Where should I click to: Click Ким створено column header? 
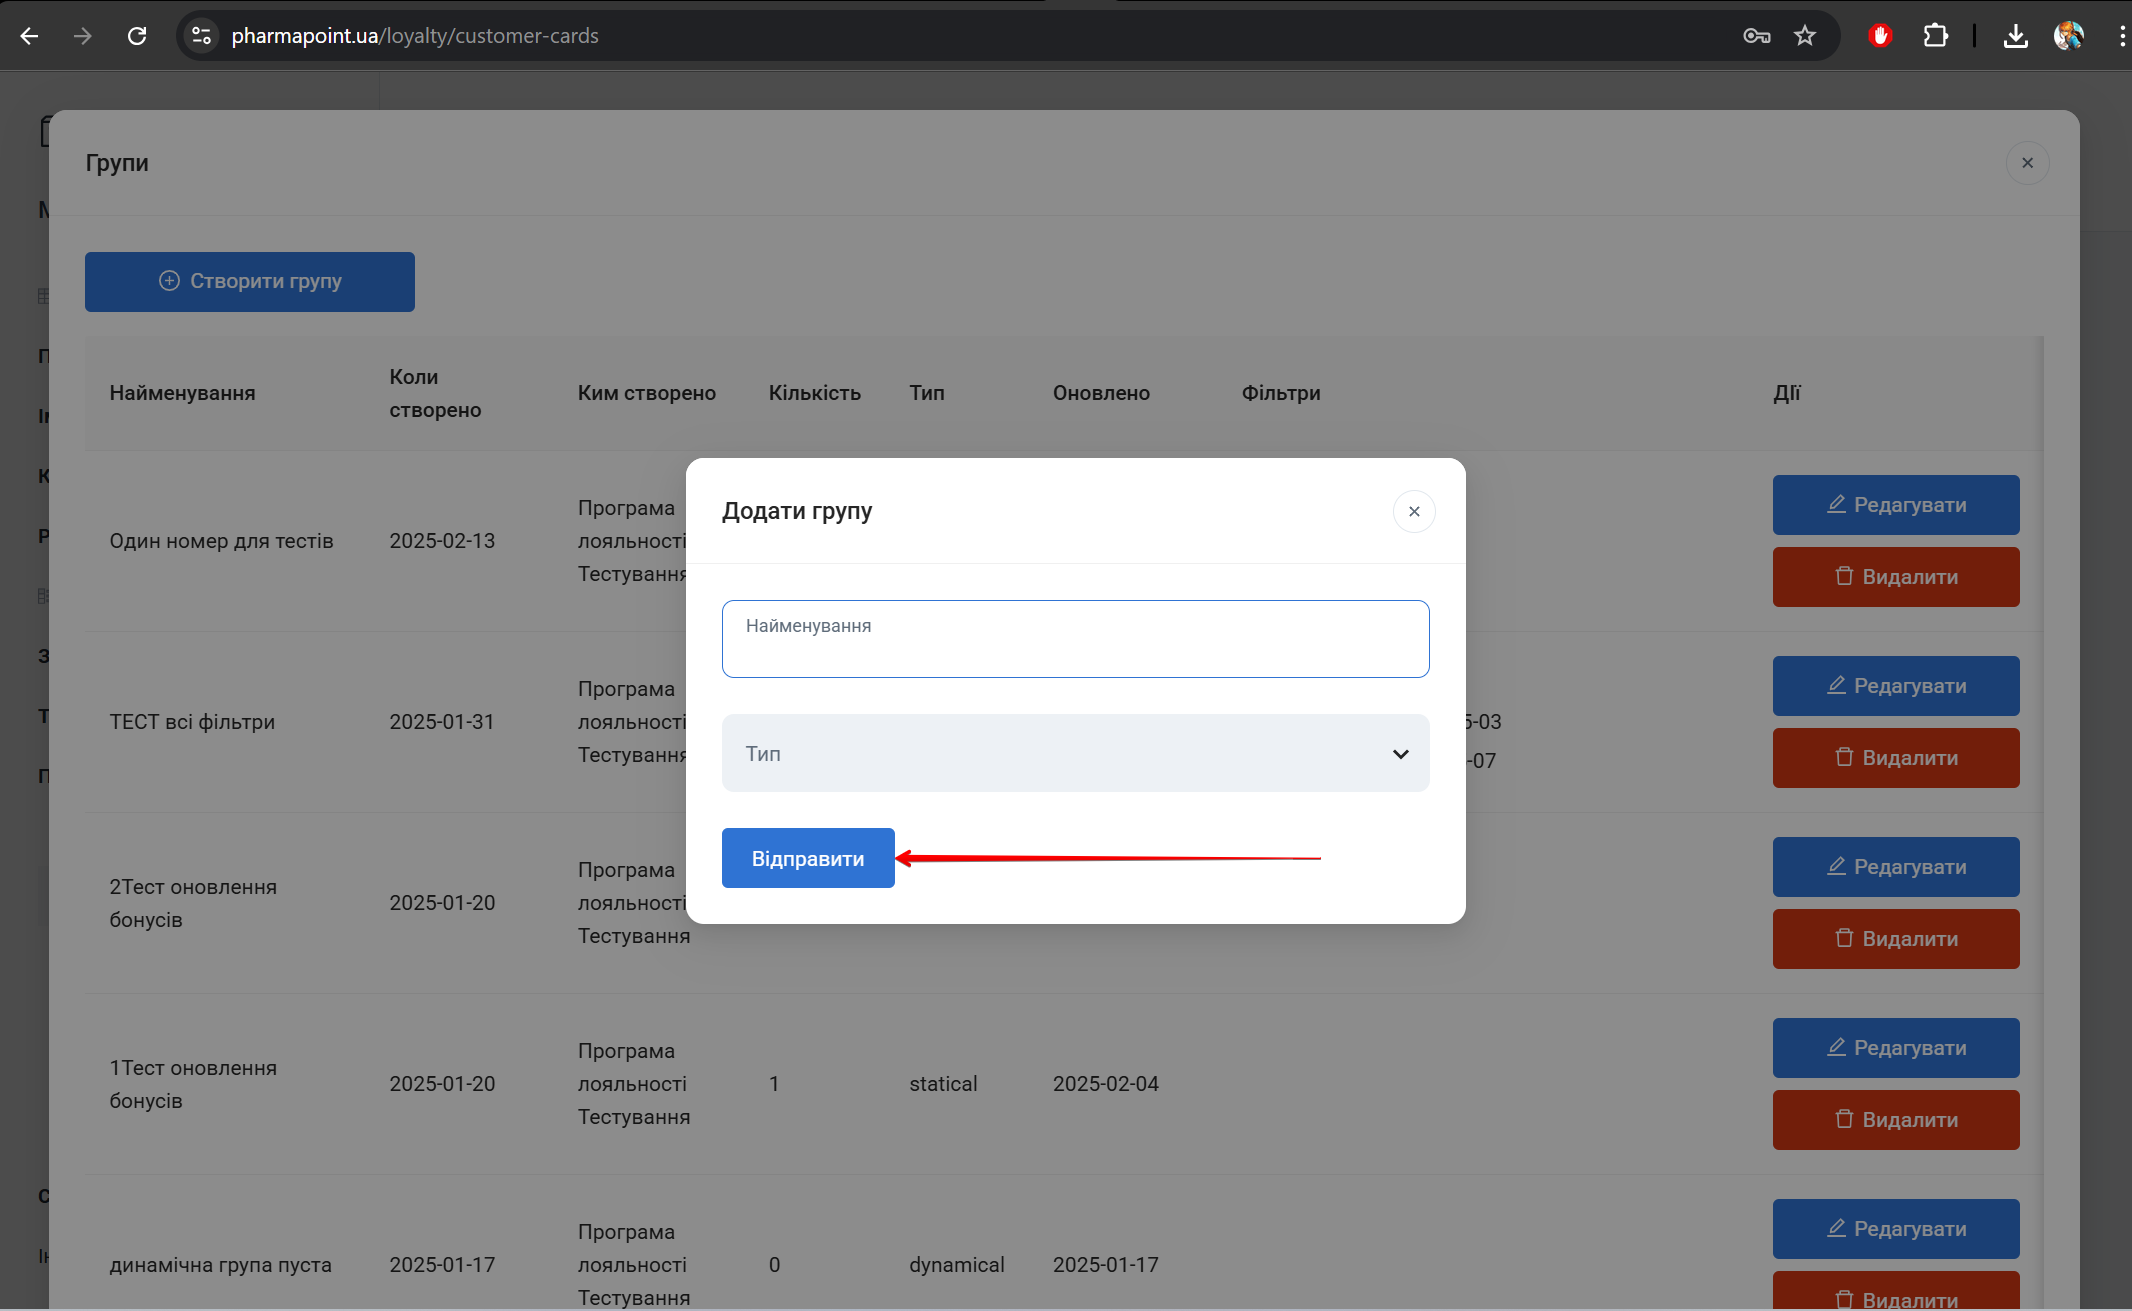pos(647,393)
